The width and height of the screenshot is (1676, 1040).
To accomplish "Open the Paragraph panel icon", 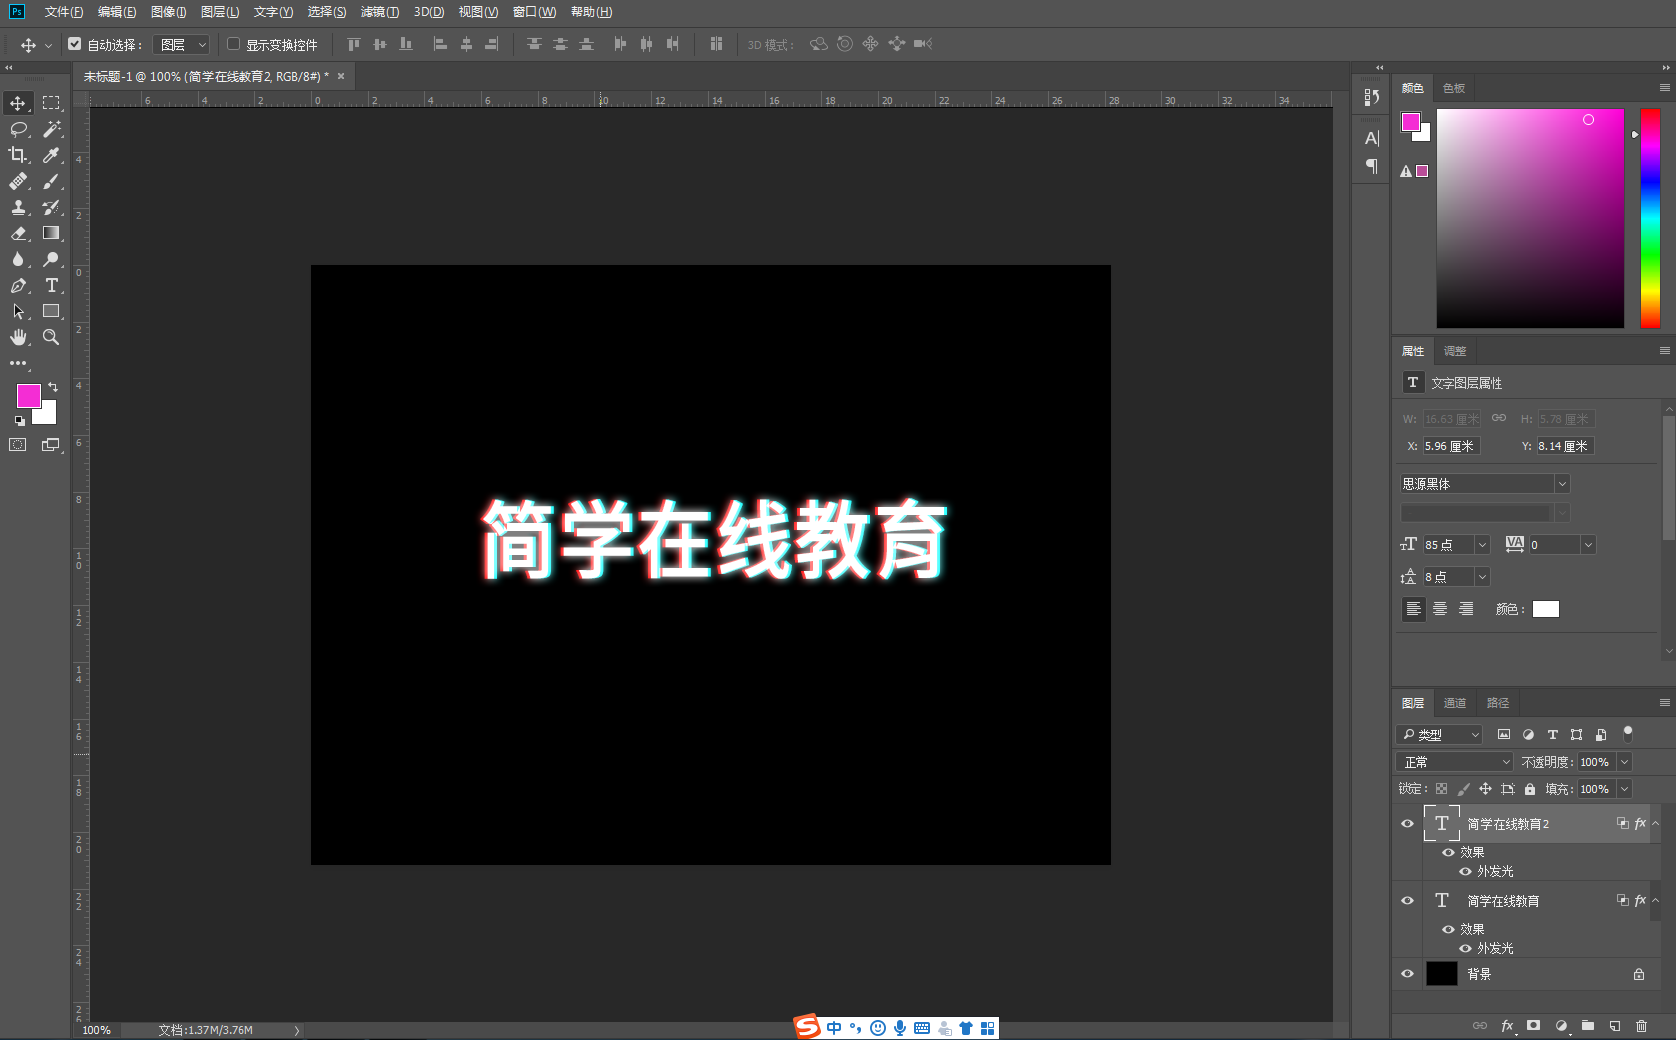I will coord(1372,166).
